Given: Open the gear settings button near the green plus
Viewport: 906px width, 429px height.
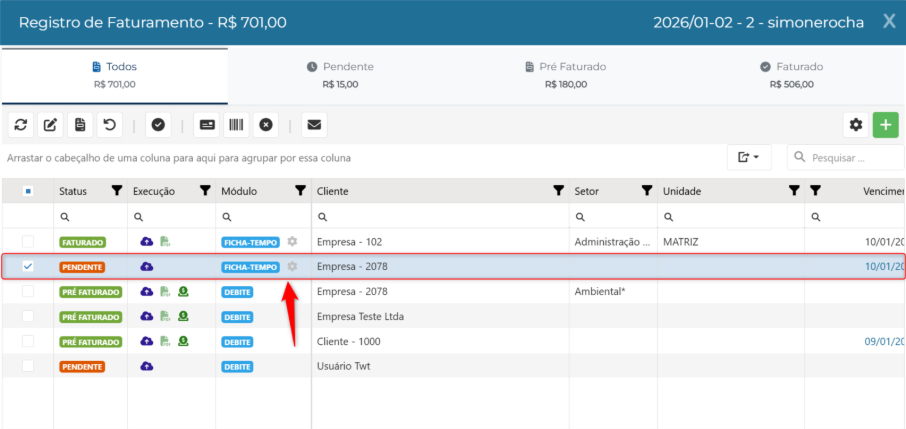Looking at the screenshot, I should coord(856,125).
